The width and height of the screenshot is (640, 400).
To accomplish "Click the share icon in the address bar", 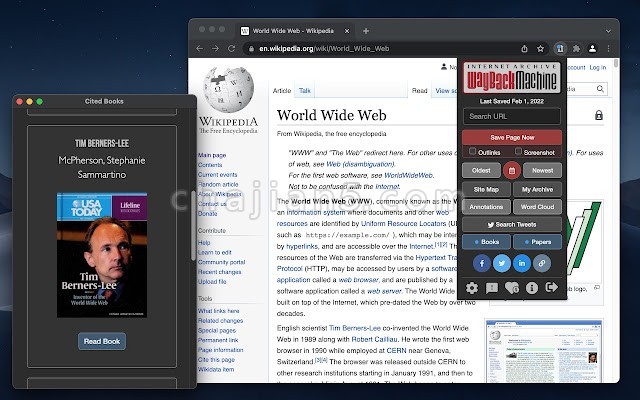I will (524, 49).
